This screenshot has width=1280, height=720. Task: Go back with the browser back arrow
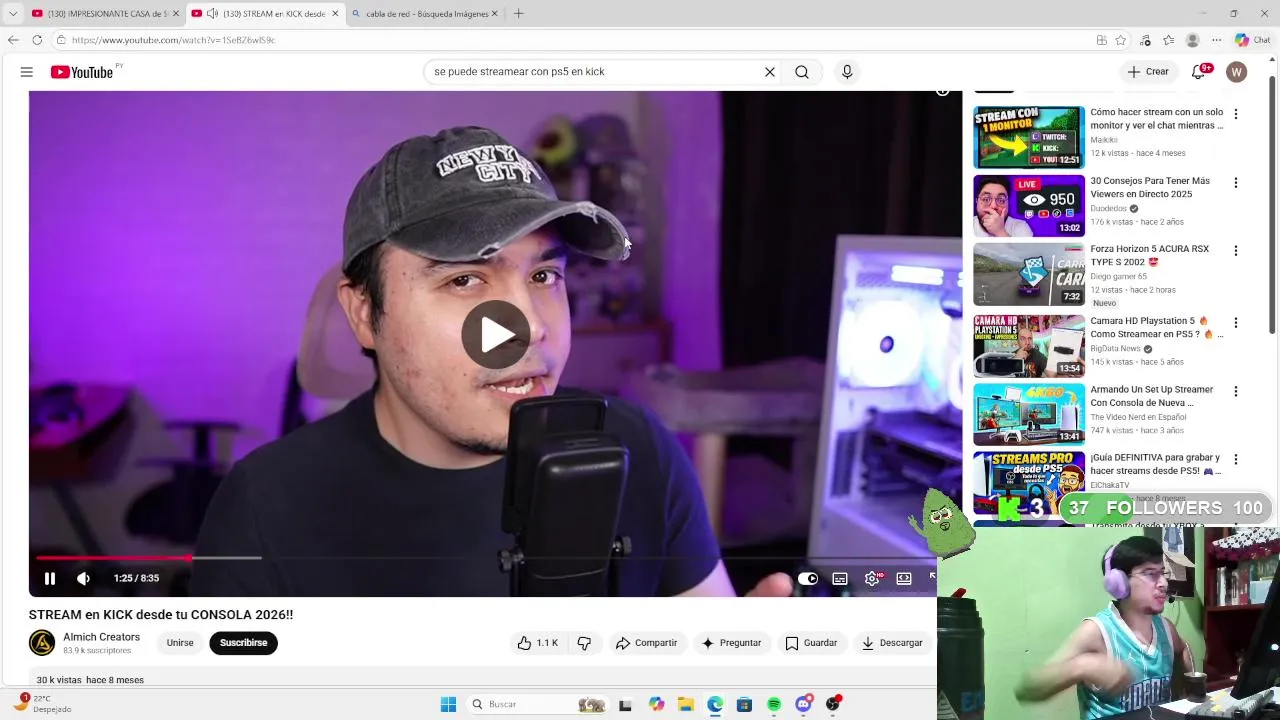(x=13, y=40)
